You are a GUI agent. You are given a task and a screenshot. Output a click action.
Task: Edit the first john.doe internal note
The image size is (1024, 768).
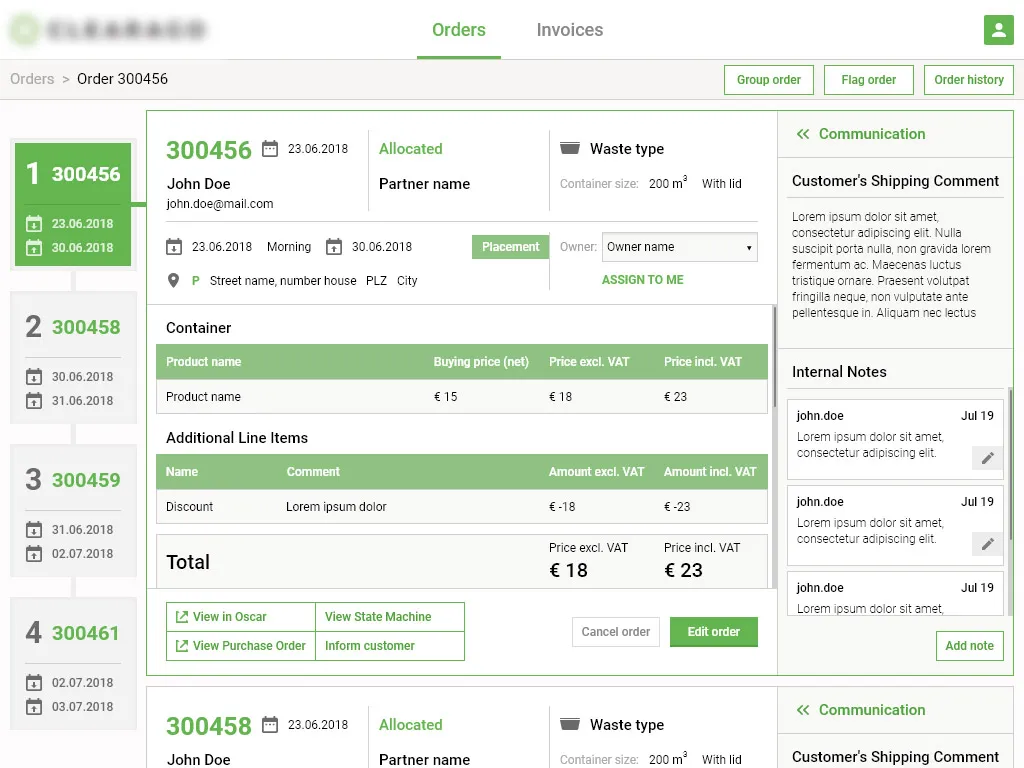tap(987, 458)
